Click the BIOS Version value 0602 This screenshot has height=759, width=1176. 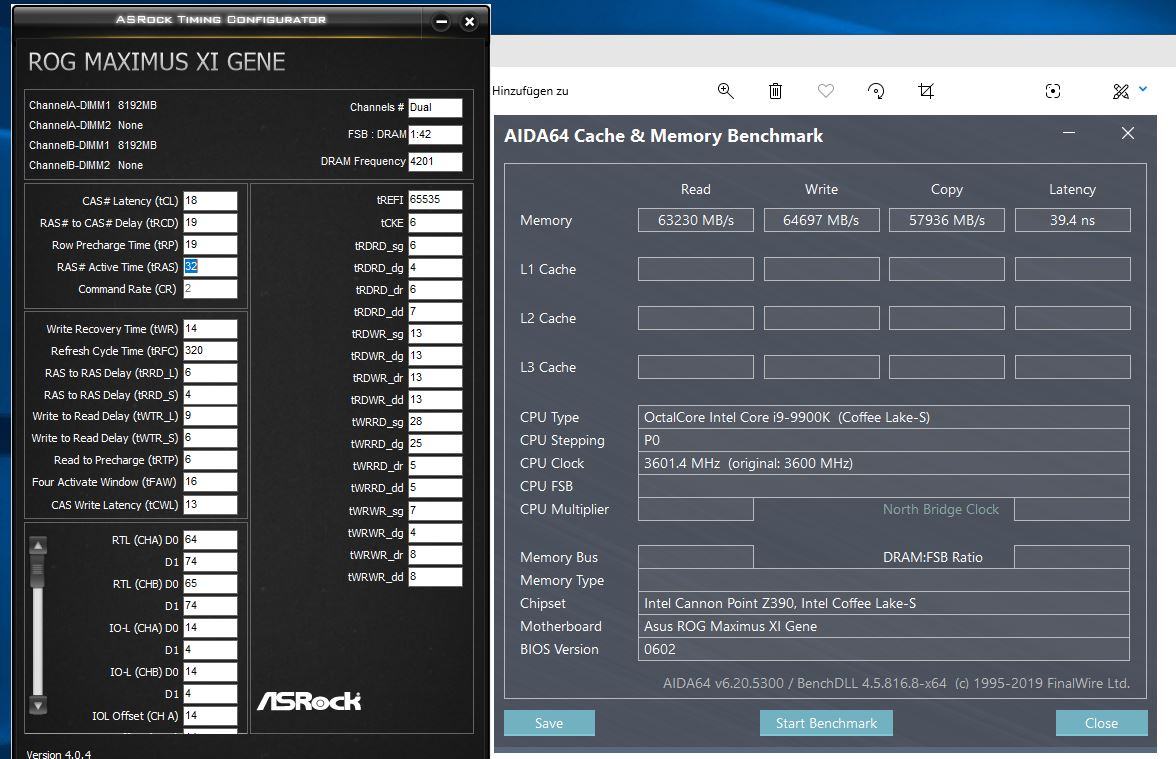point(884,649)
